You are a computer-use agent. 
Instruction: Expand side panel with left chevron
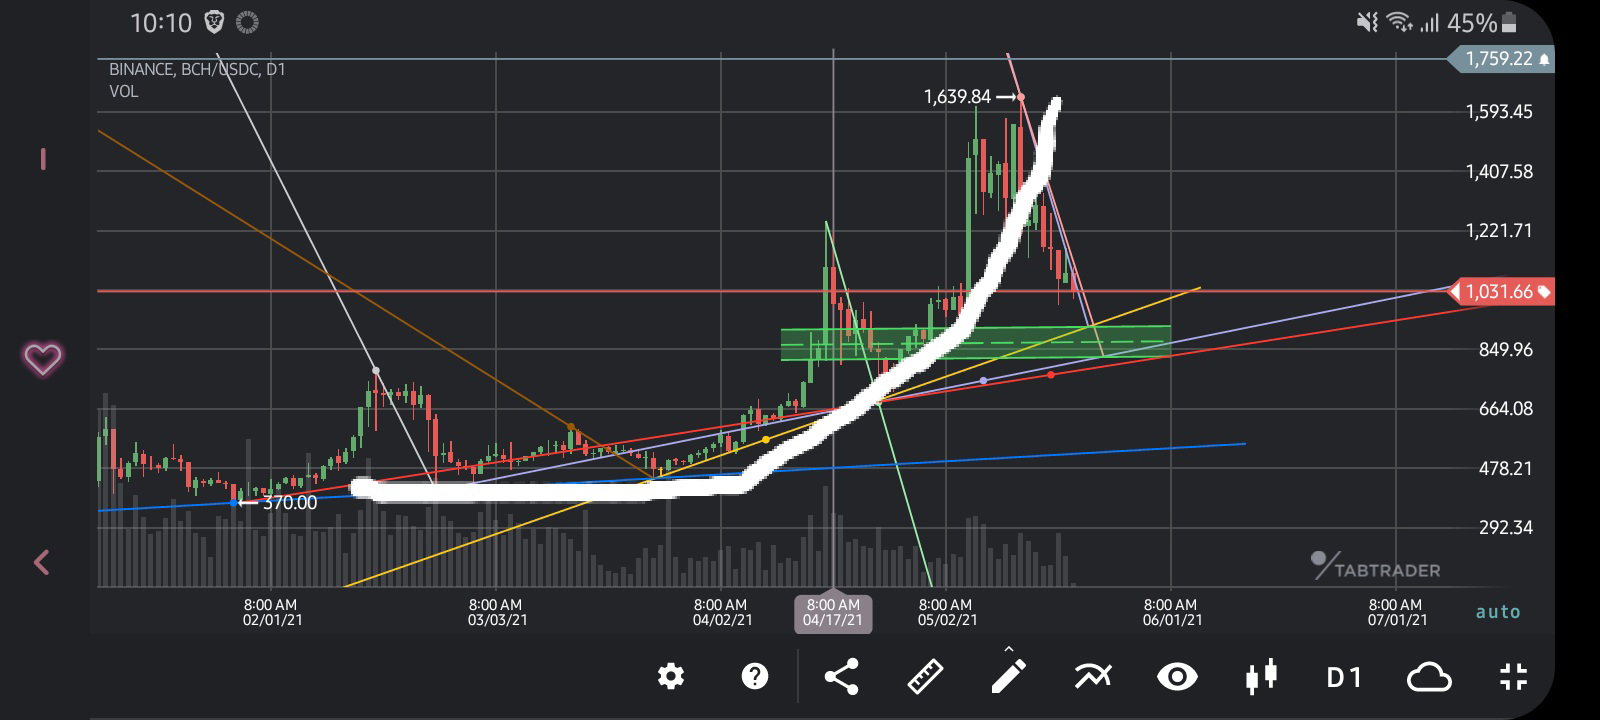[x=41, y=562]
